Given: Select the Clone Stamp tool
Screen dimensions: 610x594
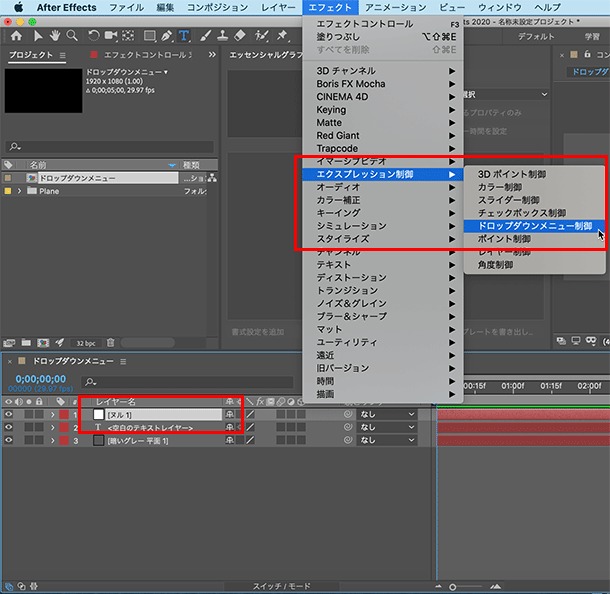Looking at the screenshot, I should (x=223, y=36).
